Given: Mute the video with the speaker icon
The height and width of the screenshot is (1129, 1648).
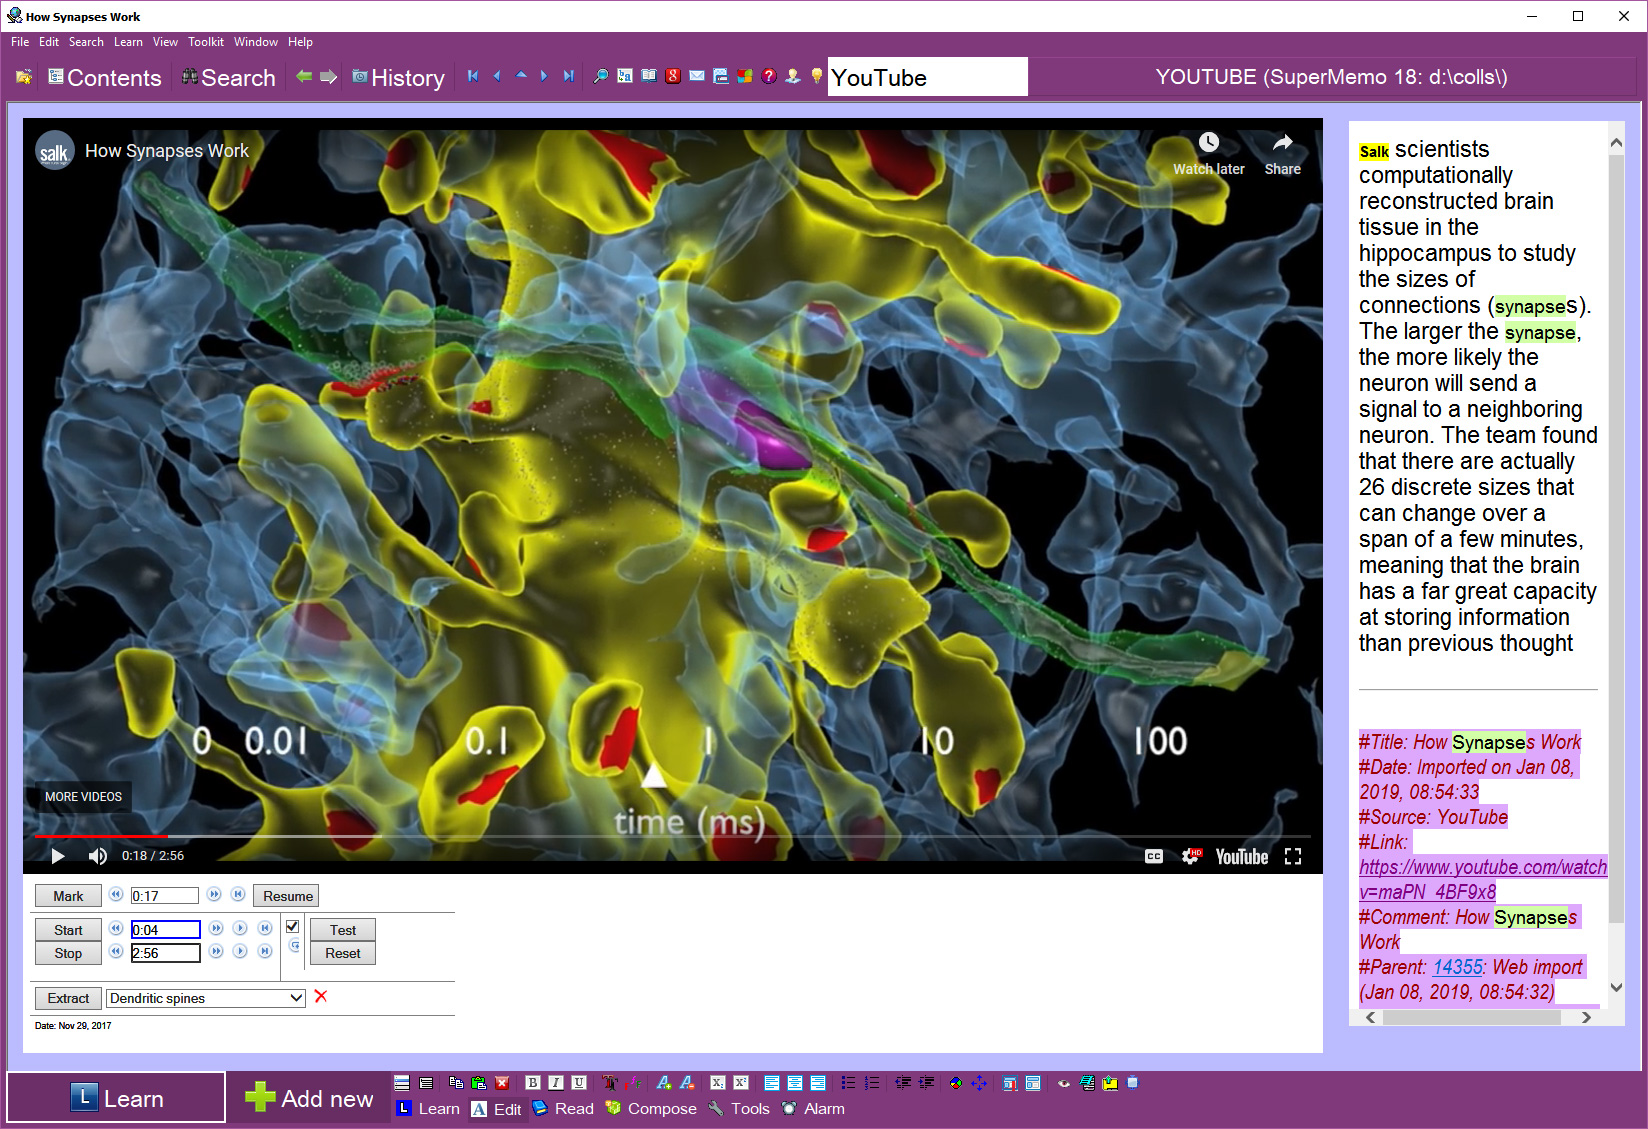Looking at the screenshot, I should 97,856.
